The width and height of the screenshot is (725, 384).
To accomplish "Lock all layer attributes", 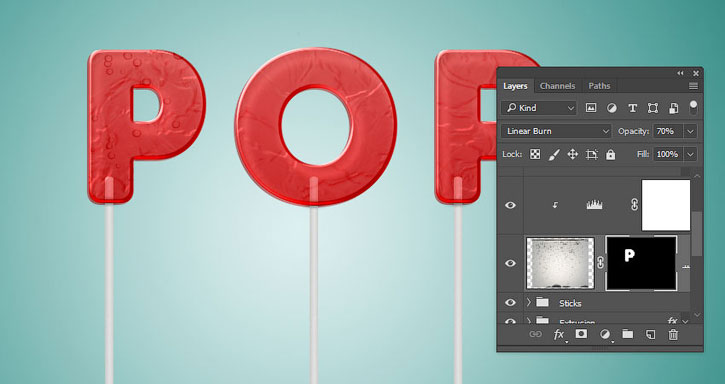I will click(611, 155).
